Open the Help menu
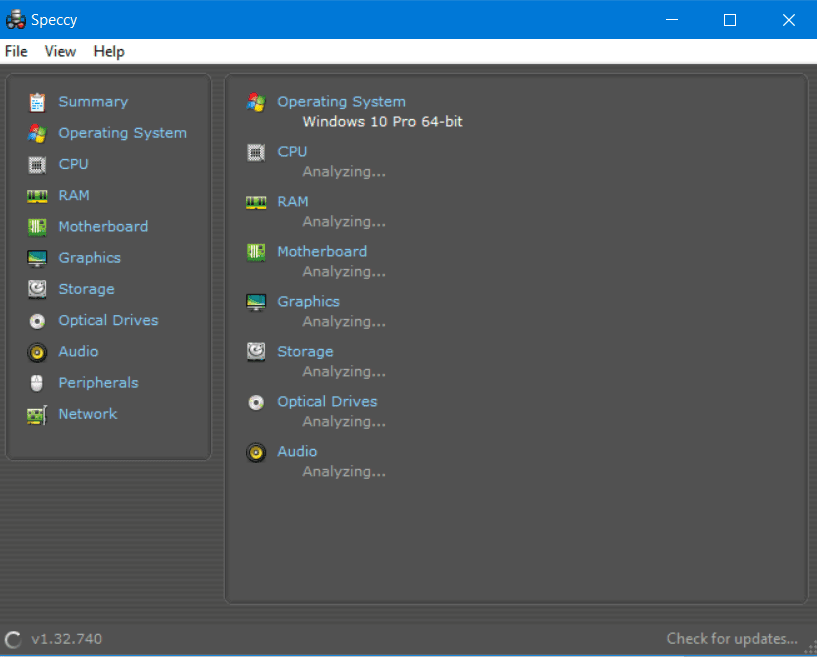Screen dimensions: 817x657 [109, 51]
